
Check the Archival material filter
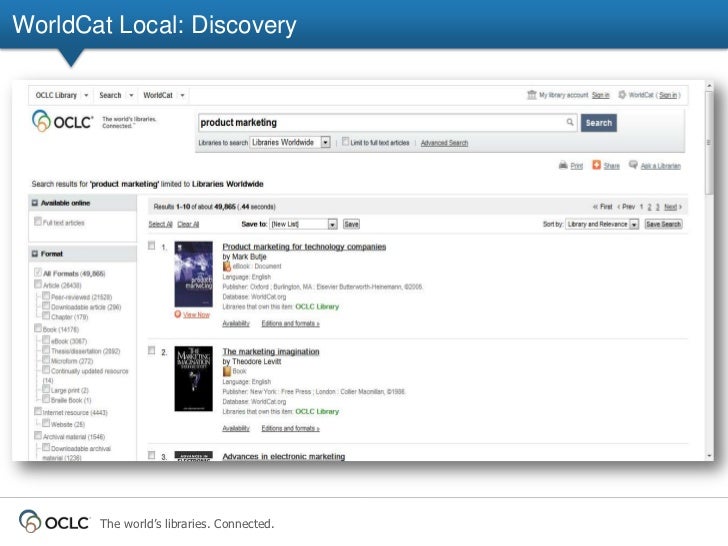point(38,436)
